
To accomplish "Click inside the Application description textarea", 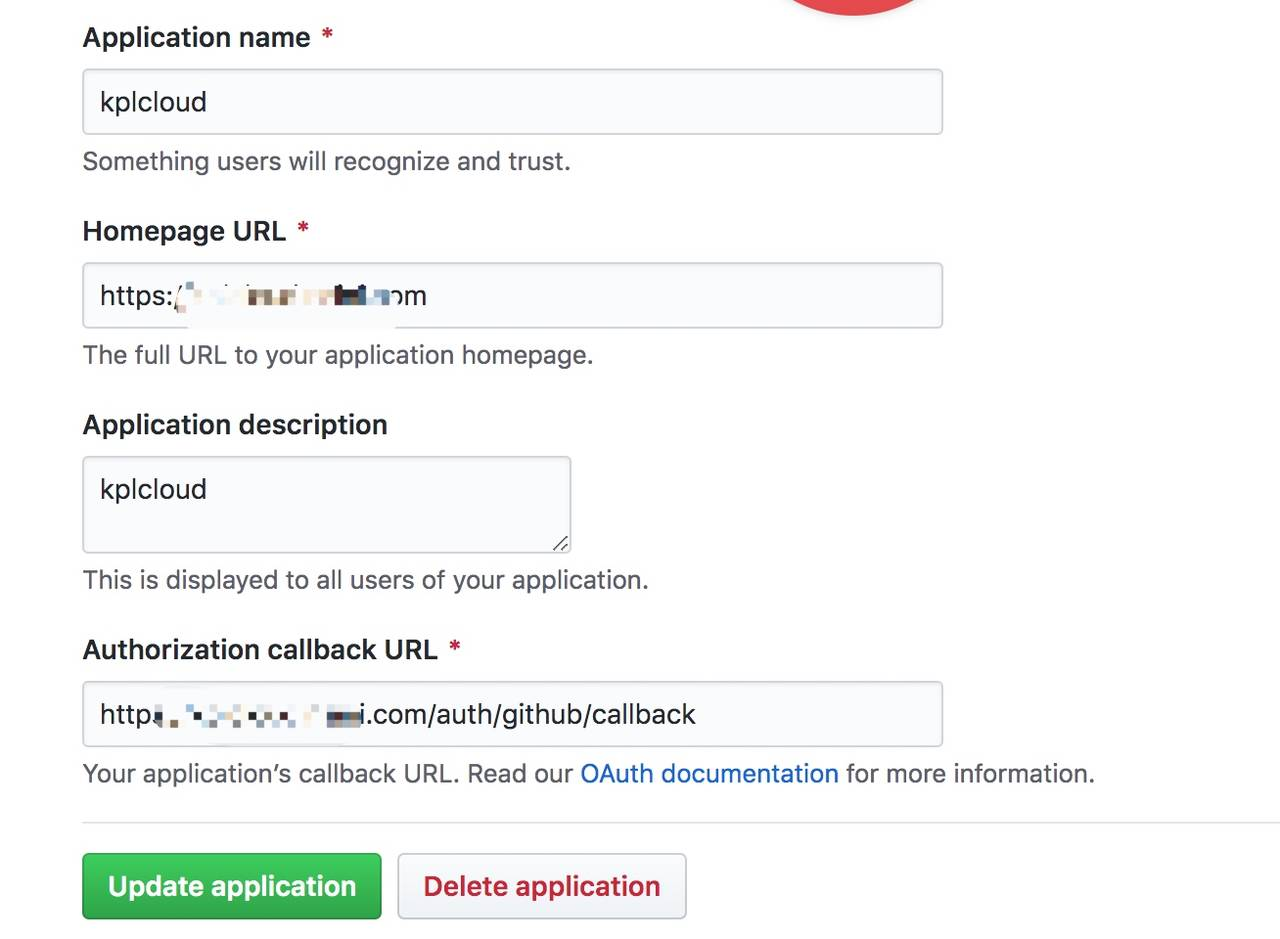I will point(326,505).
